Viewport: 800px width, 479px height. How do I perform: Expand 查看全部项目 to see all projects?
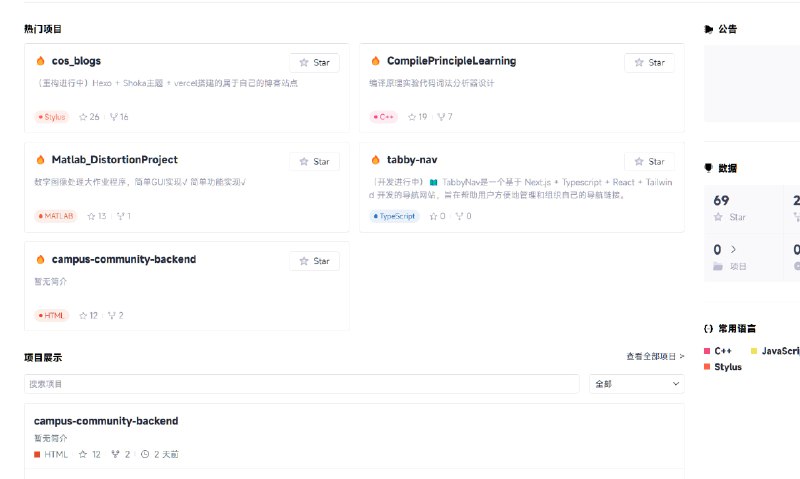tap(655, 356)
